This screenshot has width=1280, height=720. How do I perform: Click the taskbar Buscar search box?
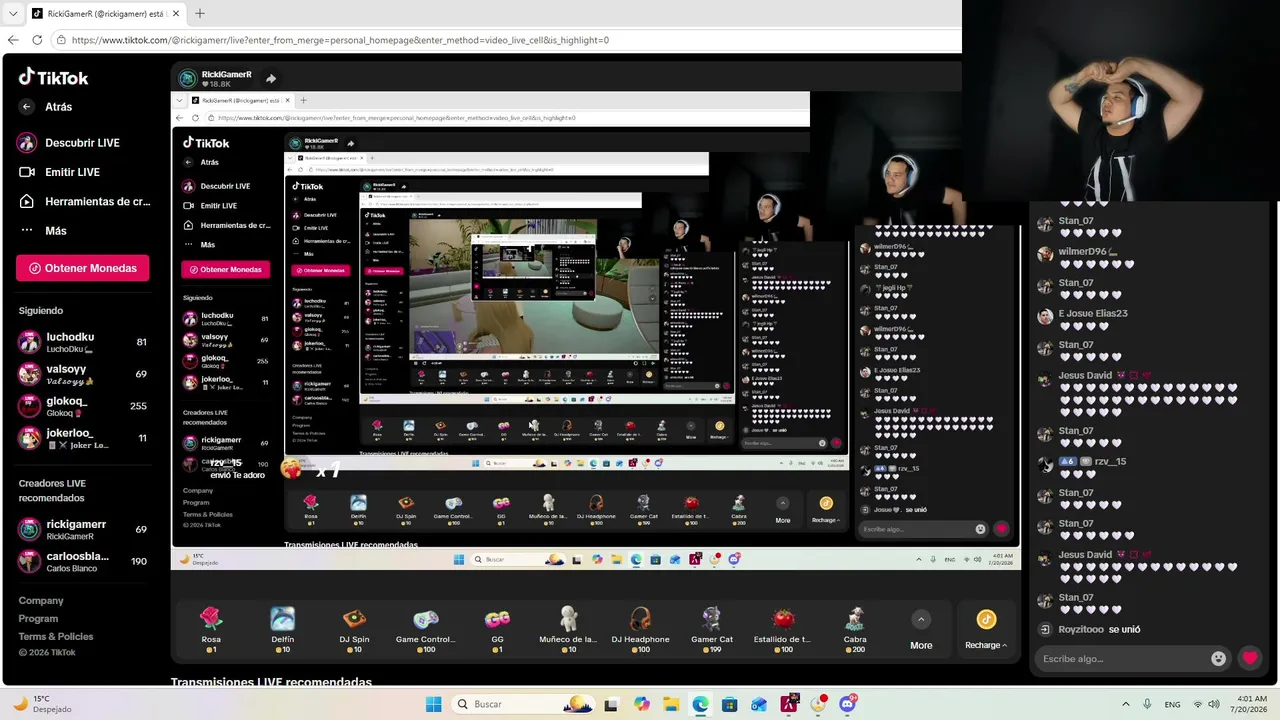coord(522,704)
